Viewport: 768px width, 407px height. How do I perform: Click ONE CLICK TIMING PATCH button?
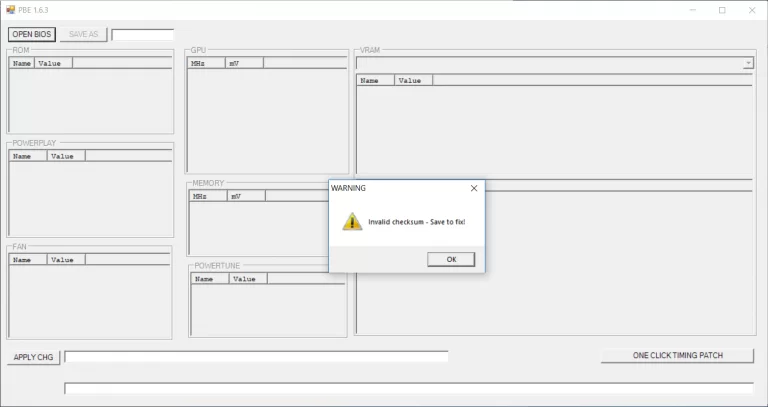click(x=677, y=356)
